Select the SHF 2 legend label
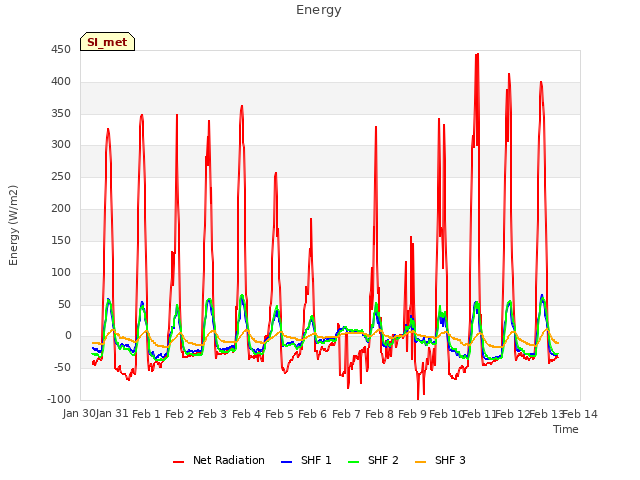Image resolution: width=640 pixels, height=480 pixels. 383,460
